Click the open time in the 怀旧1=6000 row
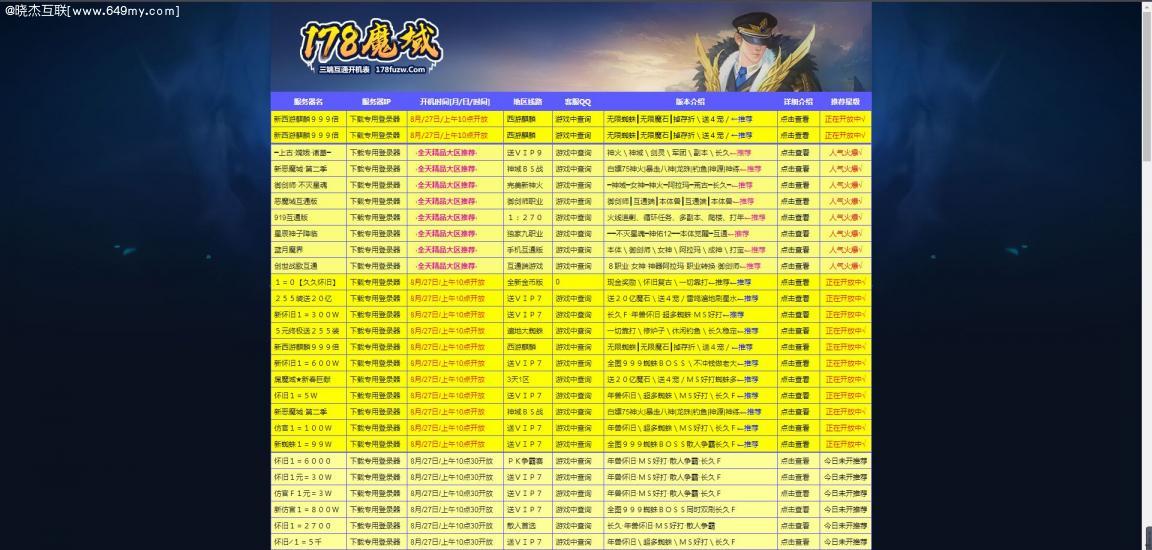 click(x=451, y=461)
